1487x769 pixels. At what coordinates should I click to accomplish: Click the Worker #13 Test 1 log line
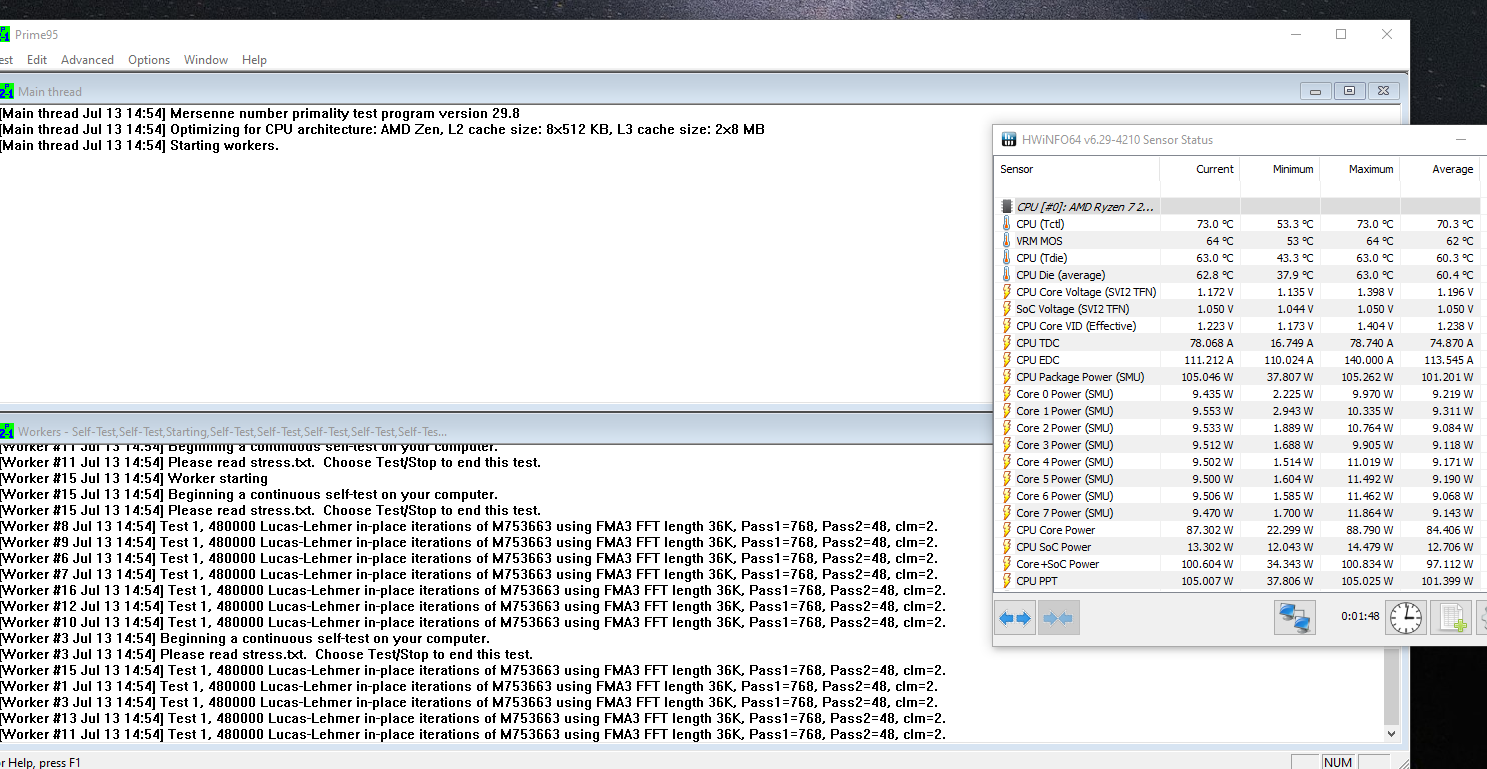(473, 718)
